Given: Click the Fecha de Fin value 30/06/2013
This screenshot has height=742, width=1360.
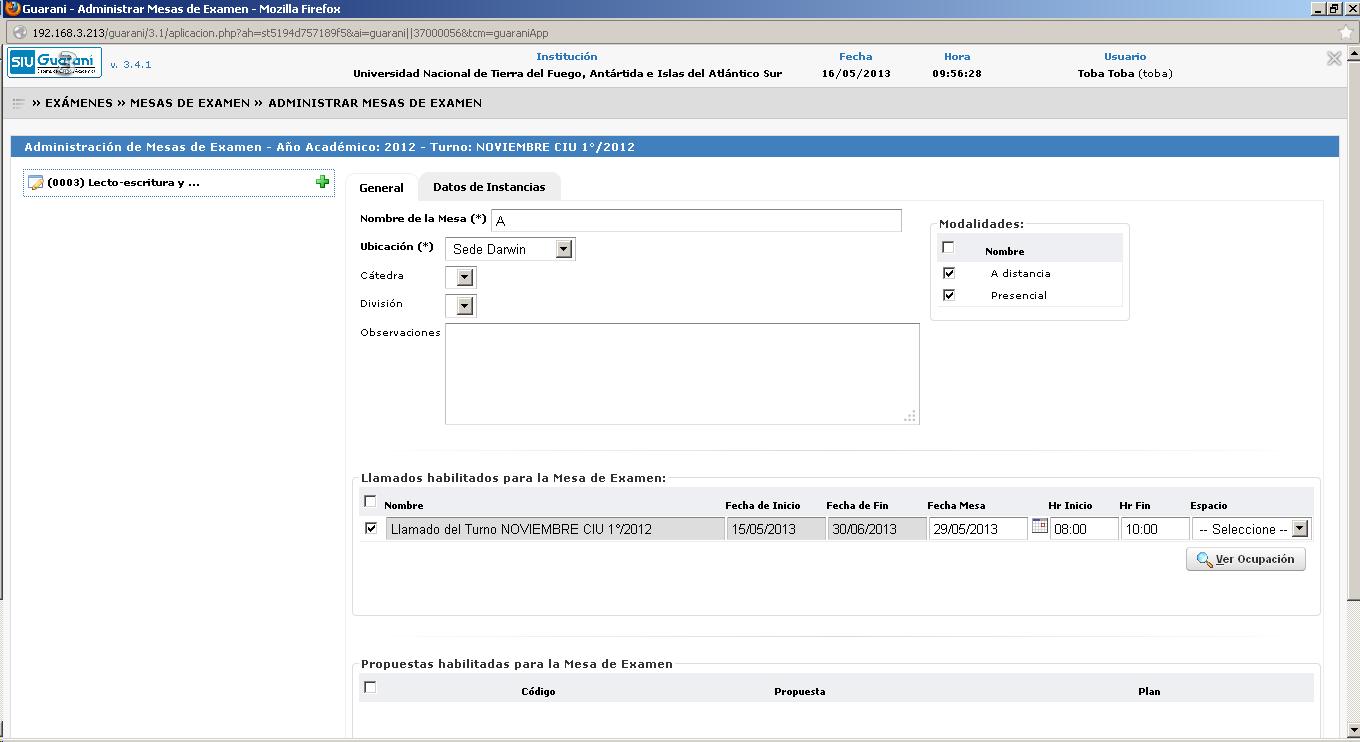Looking at the screenshot, I should coord(877,529).
